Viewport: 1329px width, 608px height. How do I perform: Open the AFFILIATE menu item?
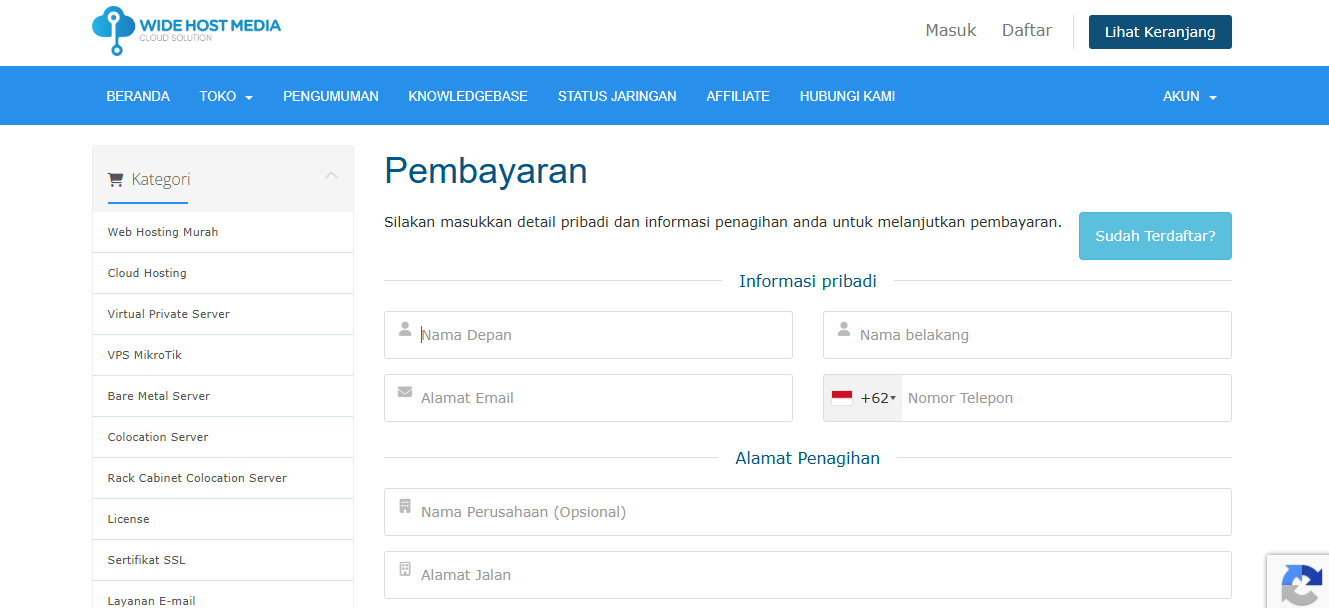(x=738, y=96)
